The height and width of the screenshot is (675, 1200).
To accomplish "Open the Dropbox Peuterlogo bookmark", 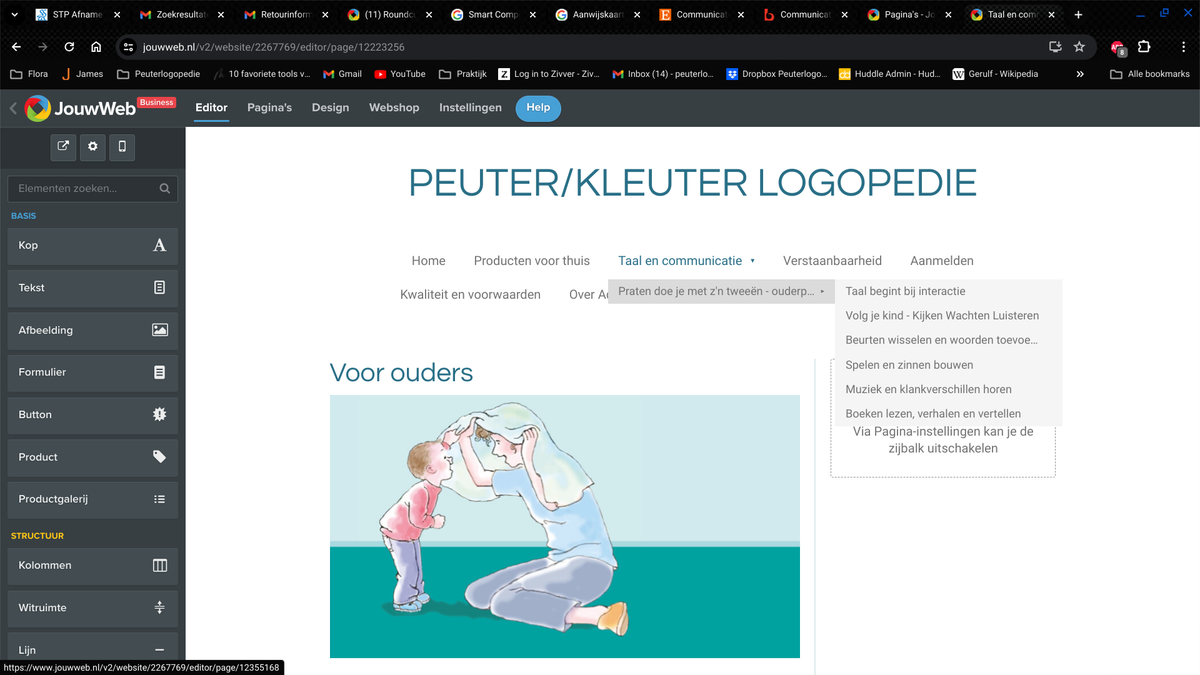I will point(777,74).
